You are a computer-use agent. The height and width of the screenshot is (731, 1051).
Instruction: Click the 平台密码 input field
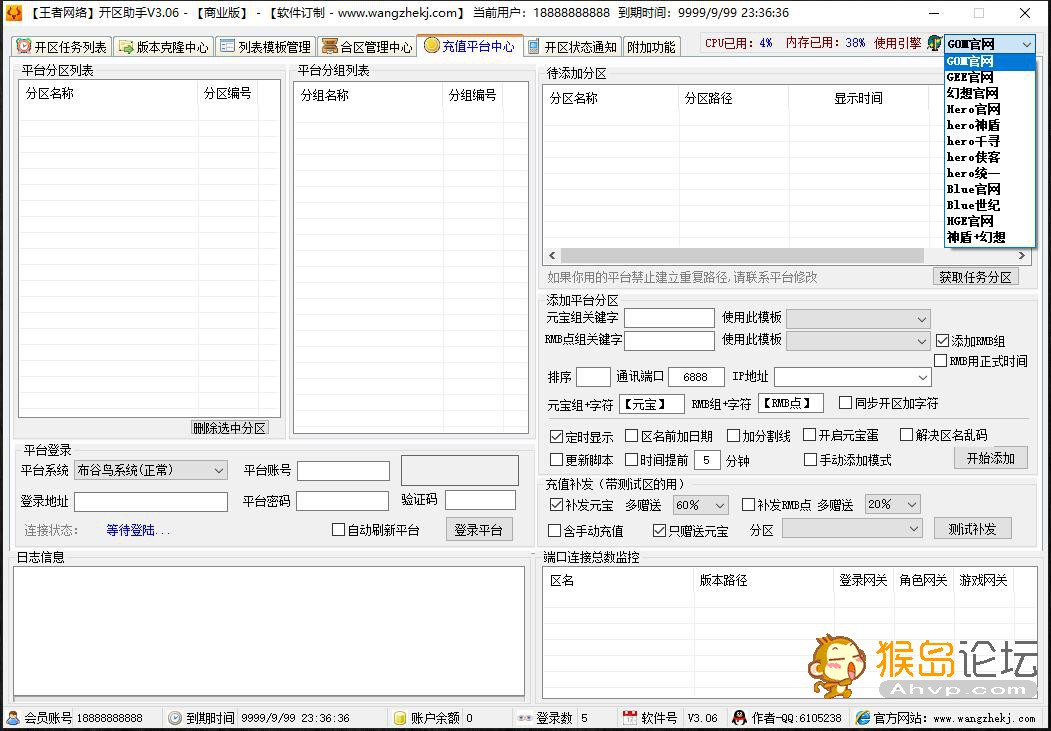click(343, 501)
